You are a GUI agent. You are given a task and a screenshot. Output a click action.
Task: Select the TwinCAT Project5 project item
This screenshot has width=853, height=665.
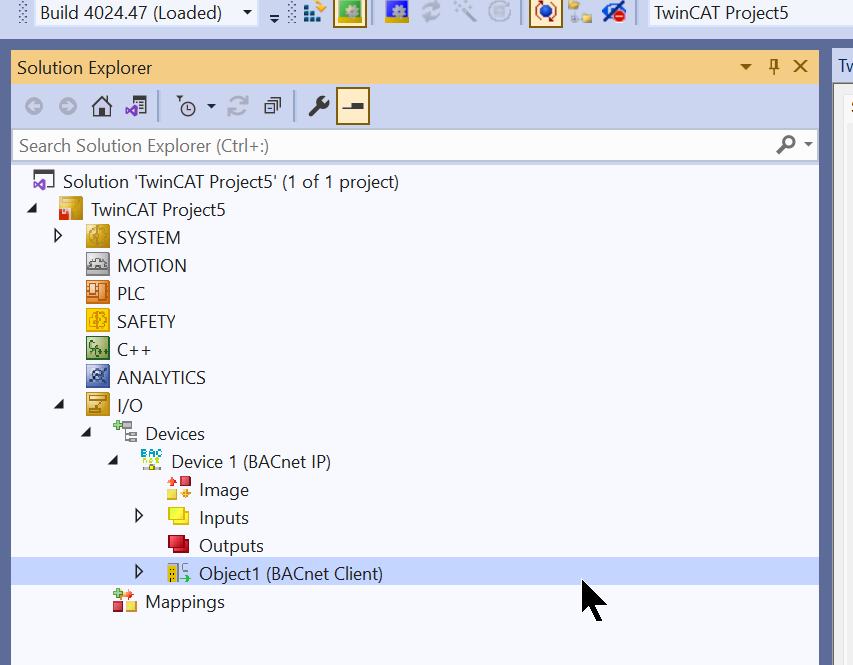[158, 210]
